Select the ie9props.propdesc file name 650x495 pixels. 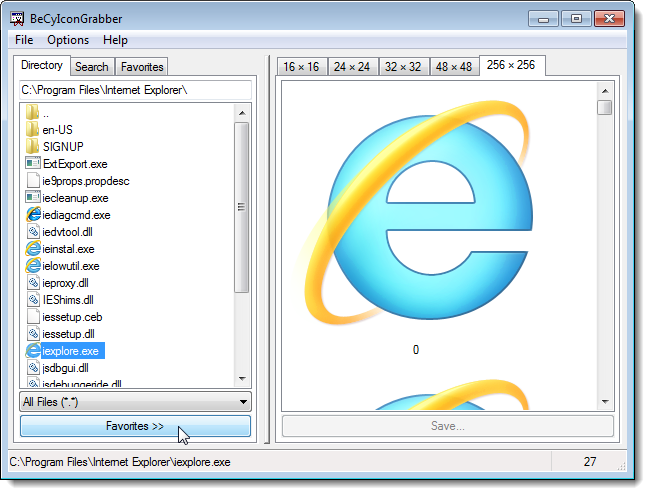point(86,181)
